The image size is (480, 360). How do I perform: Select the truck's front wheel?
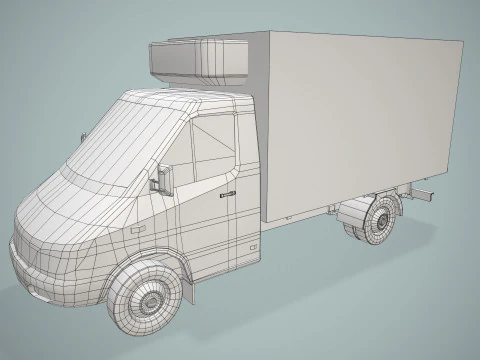[144, 297]
